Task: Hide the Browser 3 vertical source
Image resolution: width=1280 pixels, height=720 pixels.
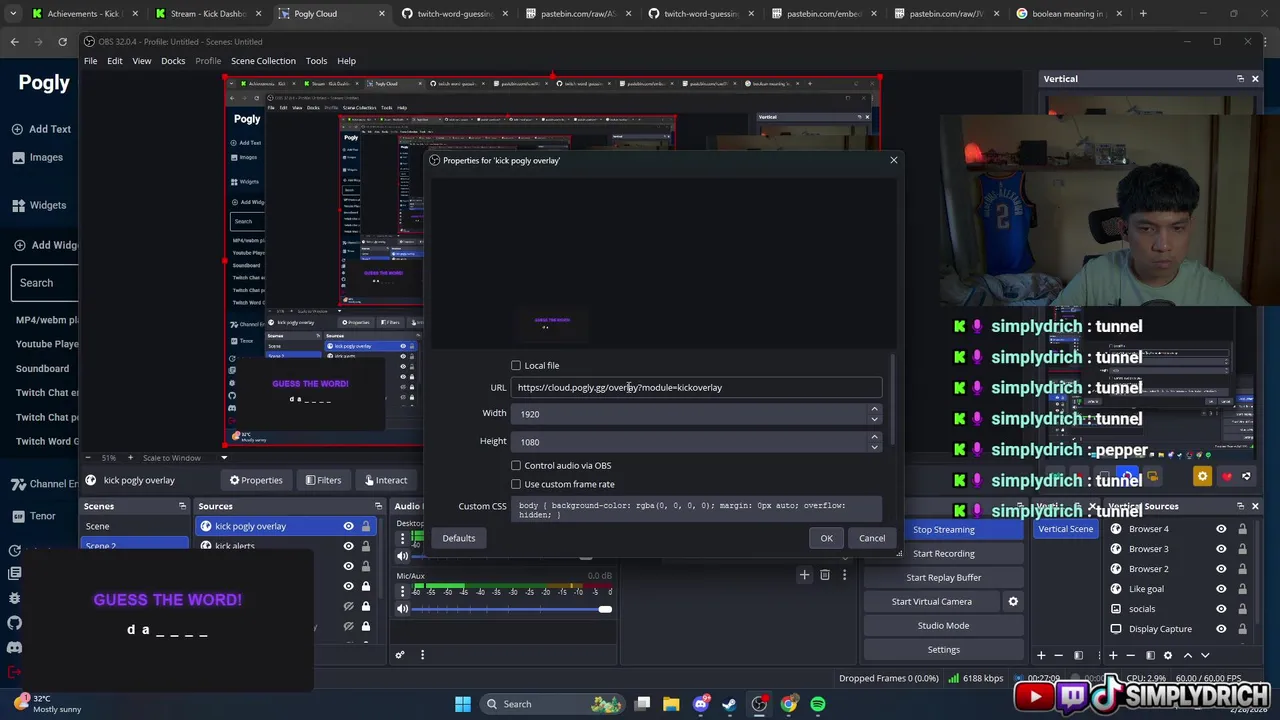Action: coord(1221,549)
